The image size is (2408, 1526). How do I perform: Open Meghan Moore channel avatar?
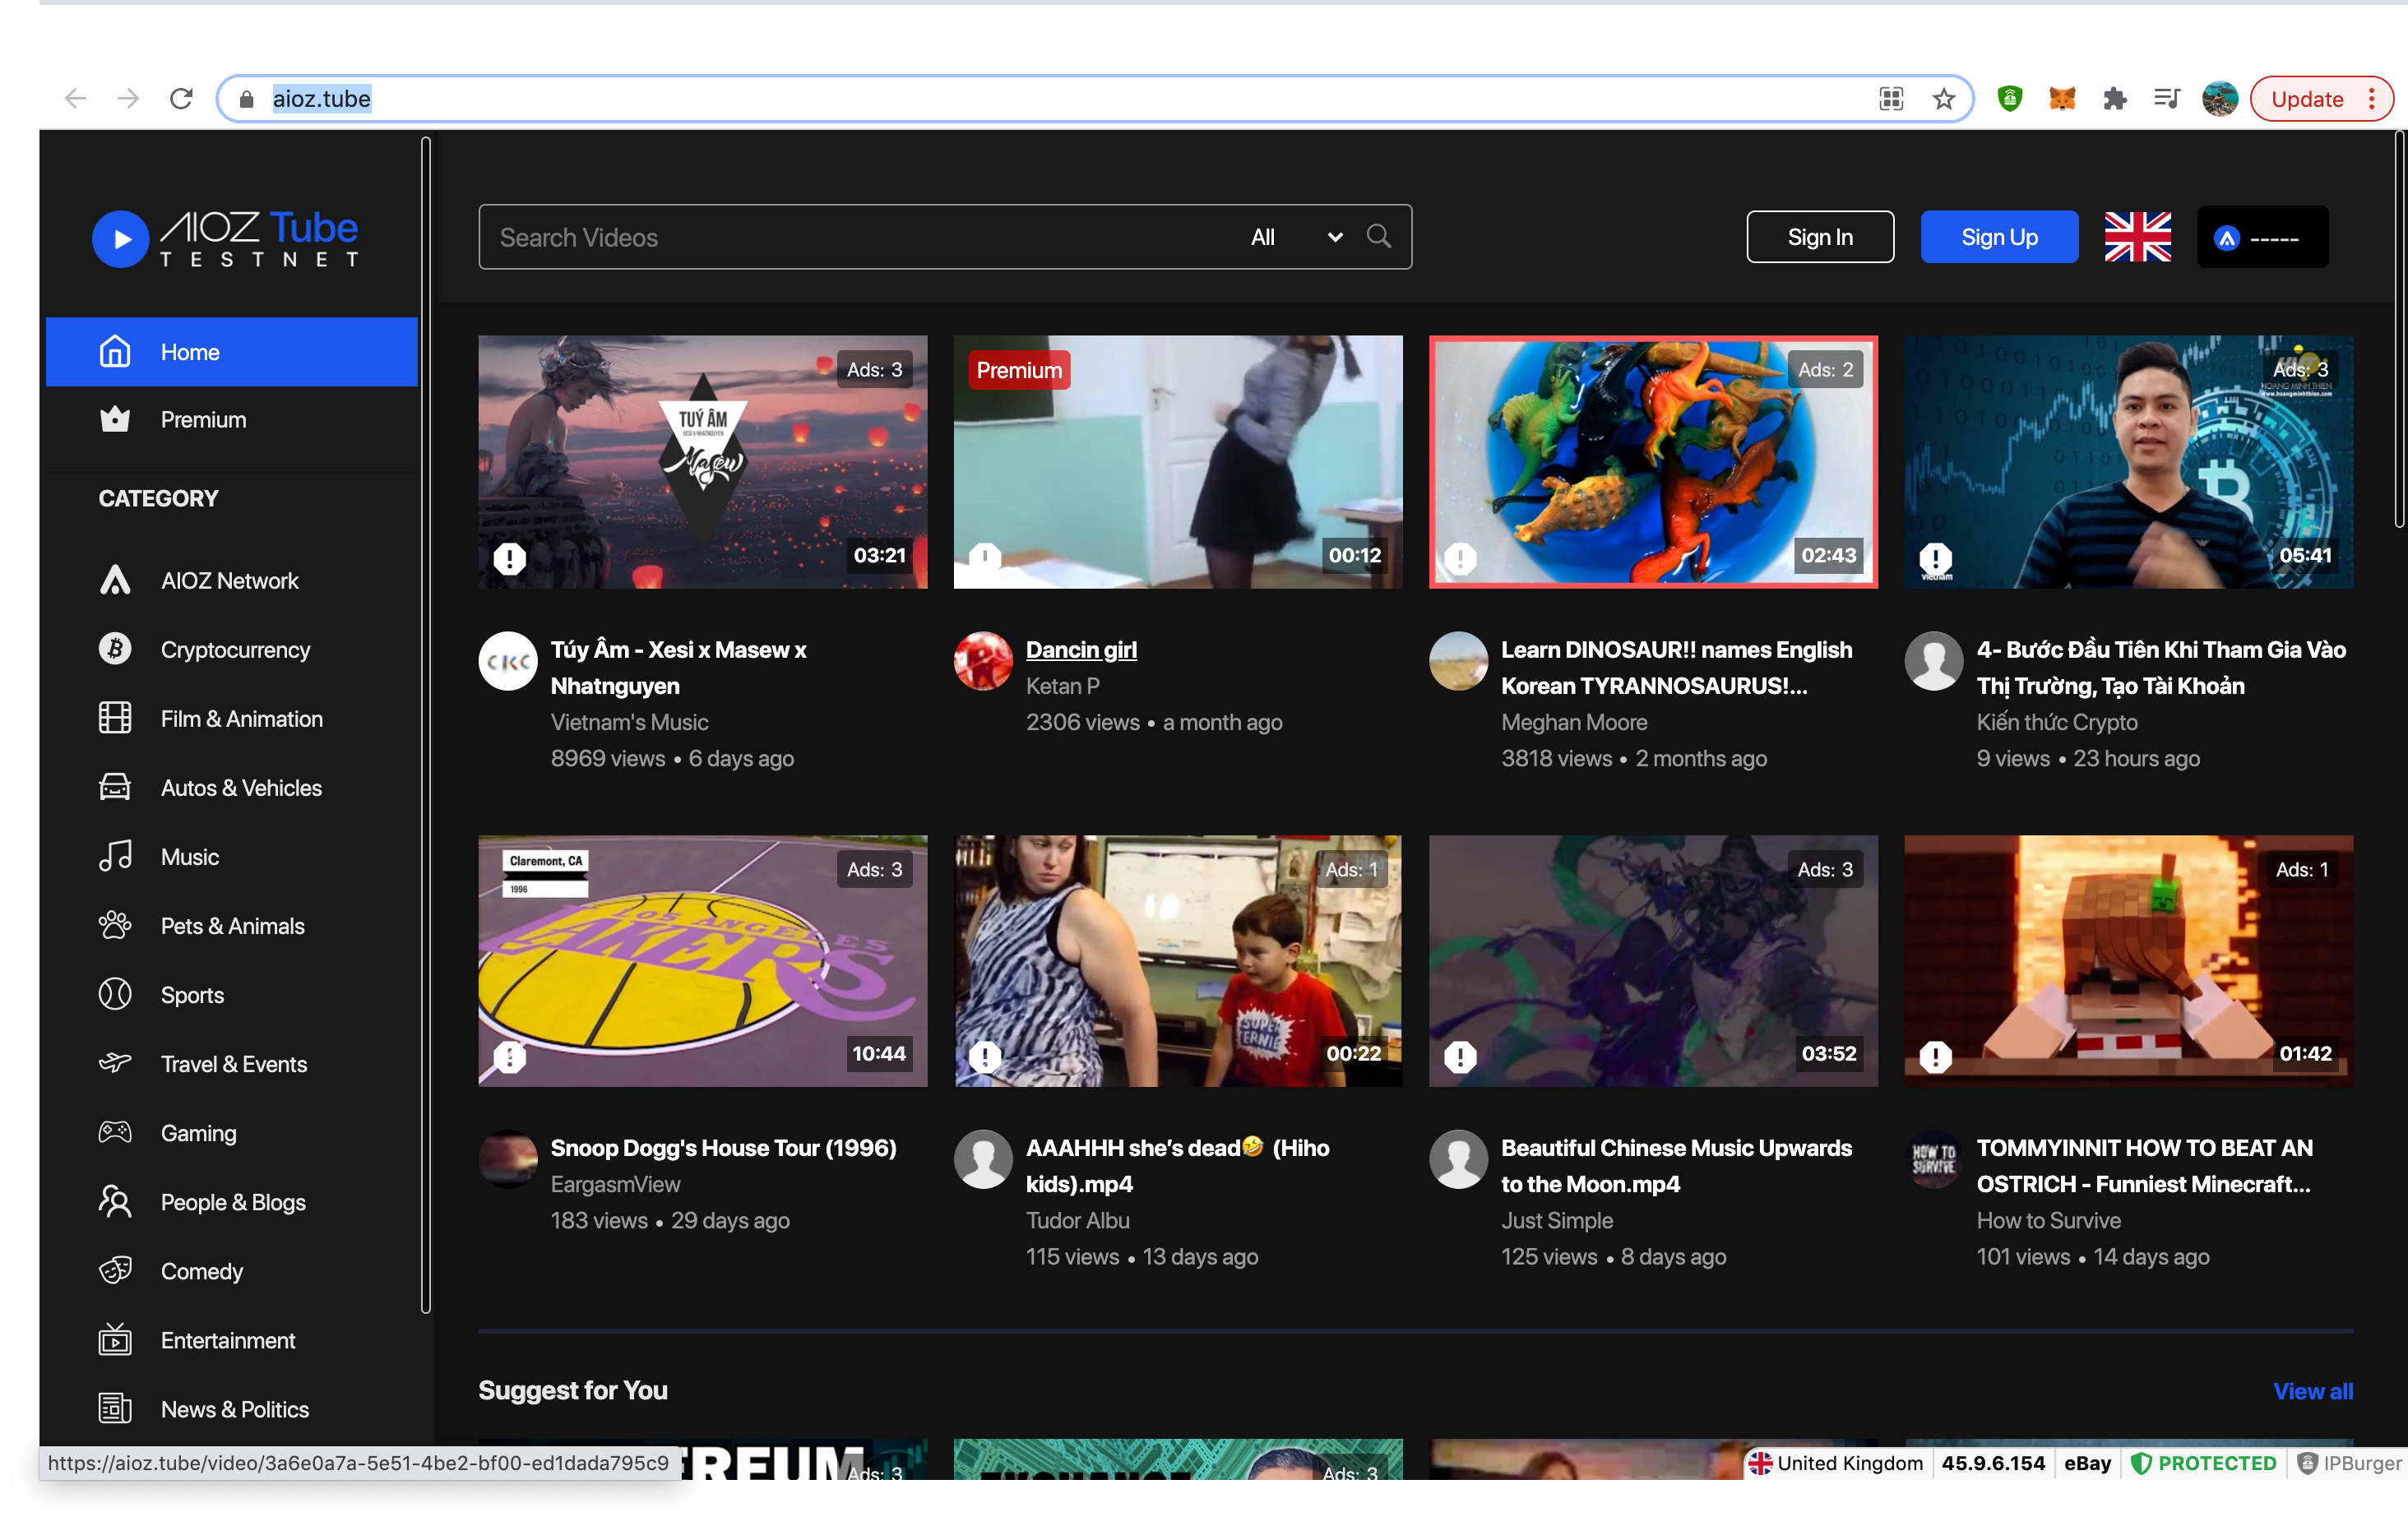[x=1458, y=661]
